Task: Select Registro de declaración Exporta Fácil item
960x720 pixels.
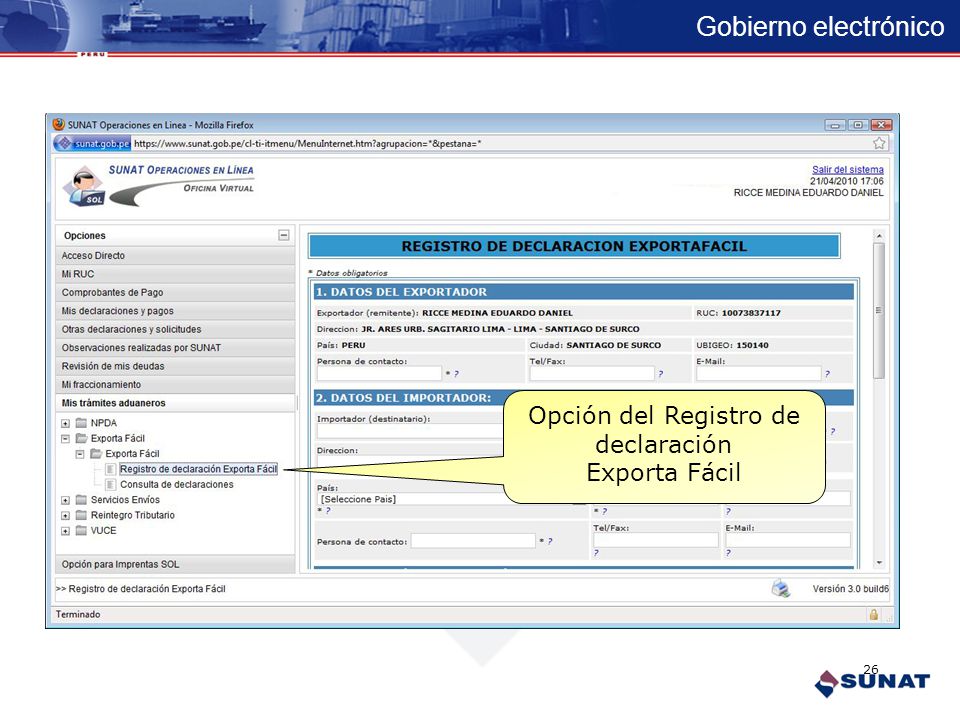Action: pyautogui.click(x=198, y=469)
